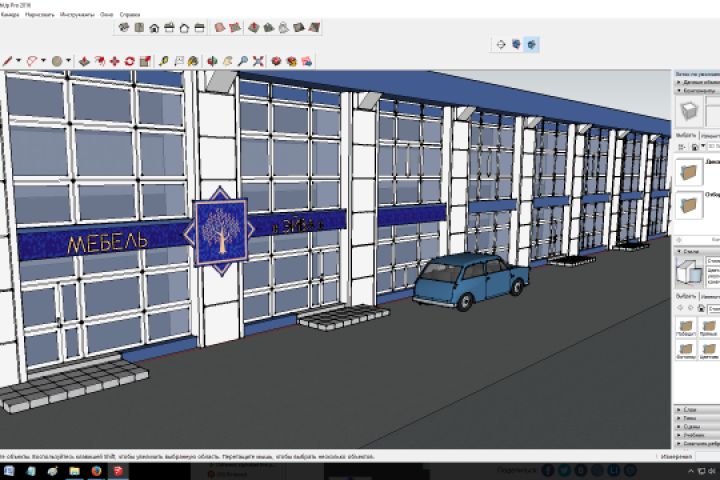Open dropdown arrow beside the Arc tool

coord(43,61)
